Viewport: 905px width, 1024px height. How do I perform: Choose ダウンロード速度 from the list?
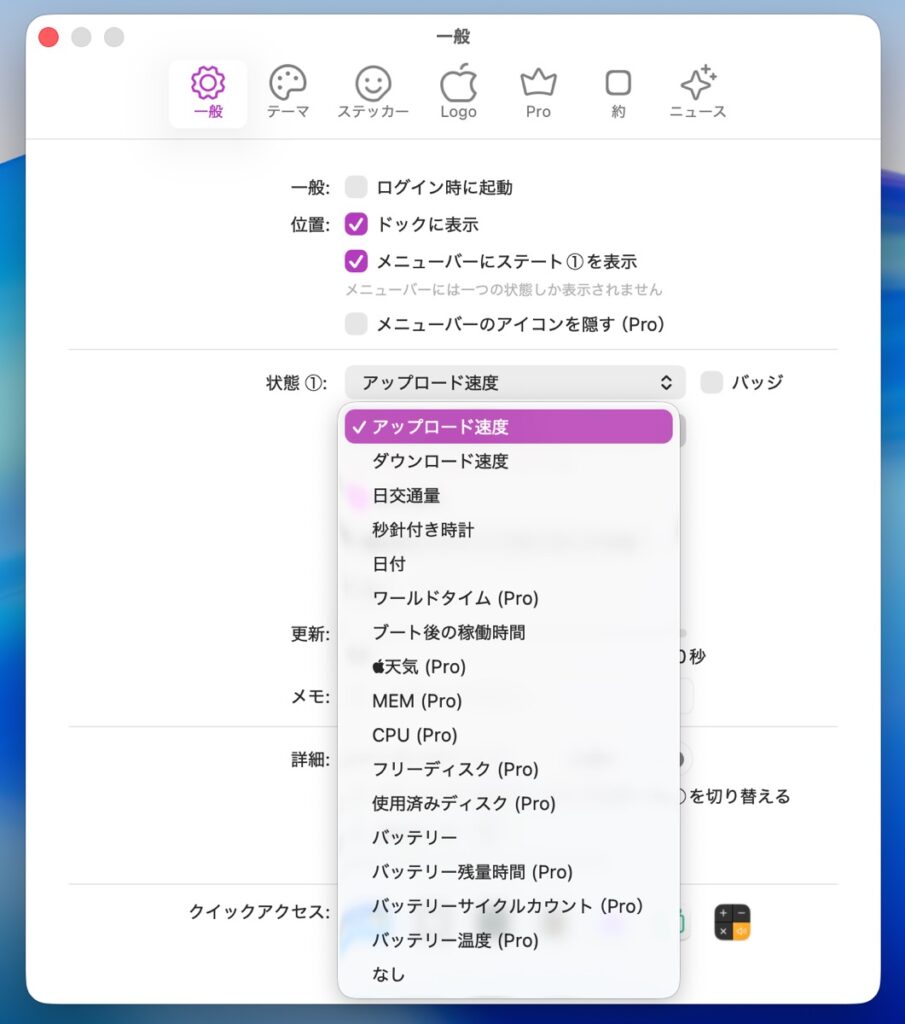pyautogui.click(x=440, y=461)
